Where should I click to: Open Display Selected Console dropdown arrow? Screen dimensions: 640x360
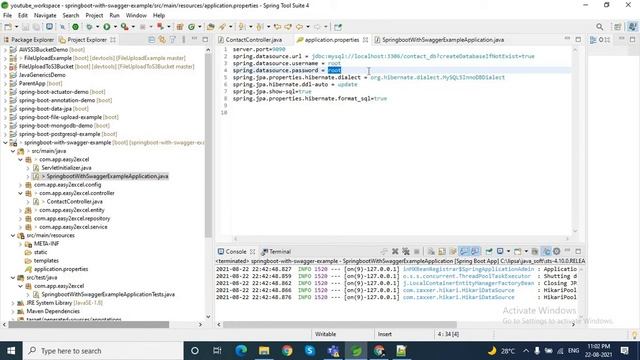tap(509, 251)
